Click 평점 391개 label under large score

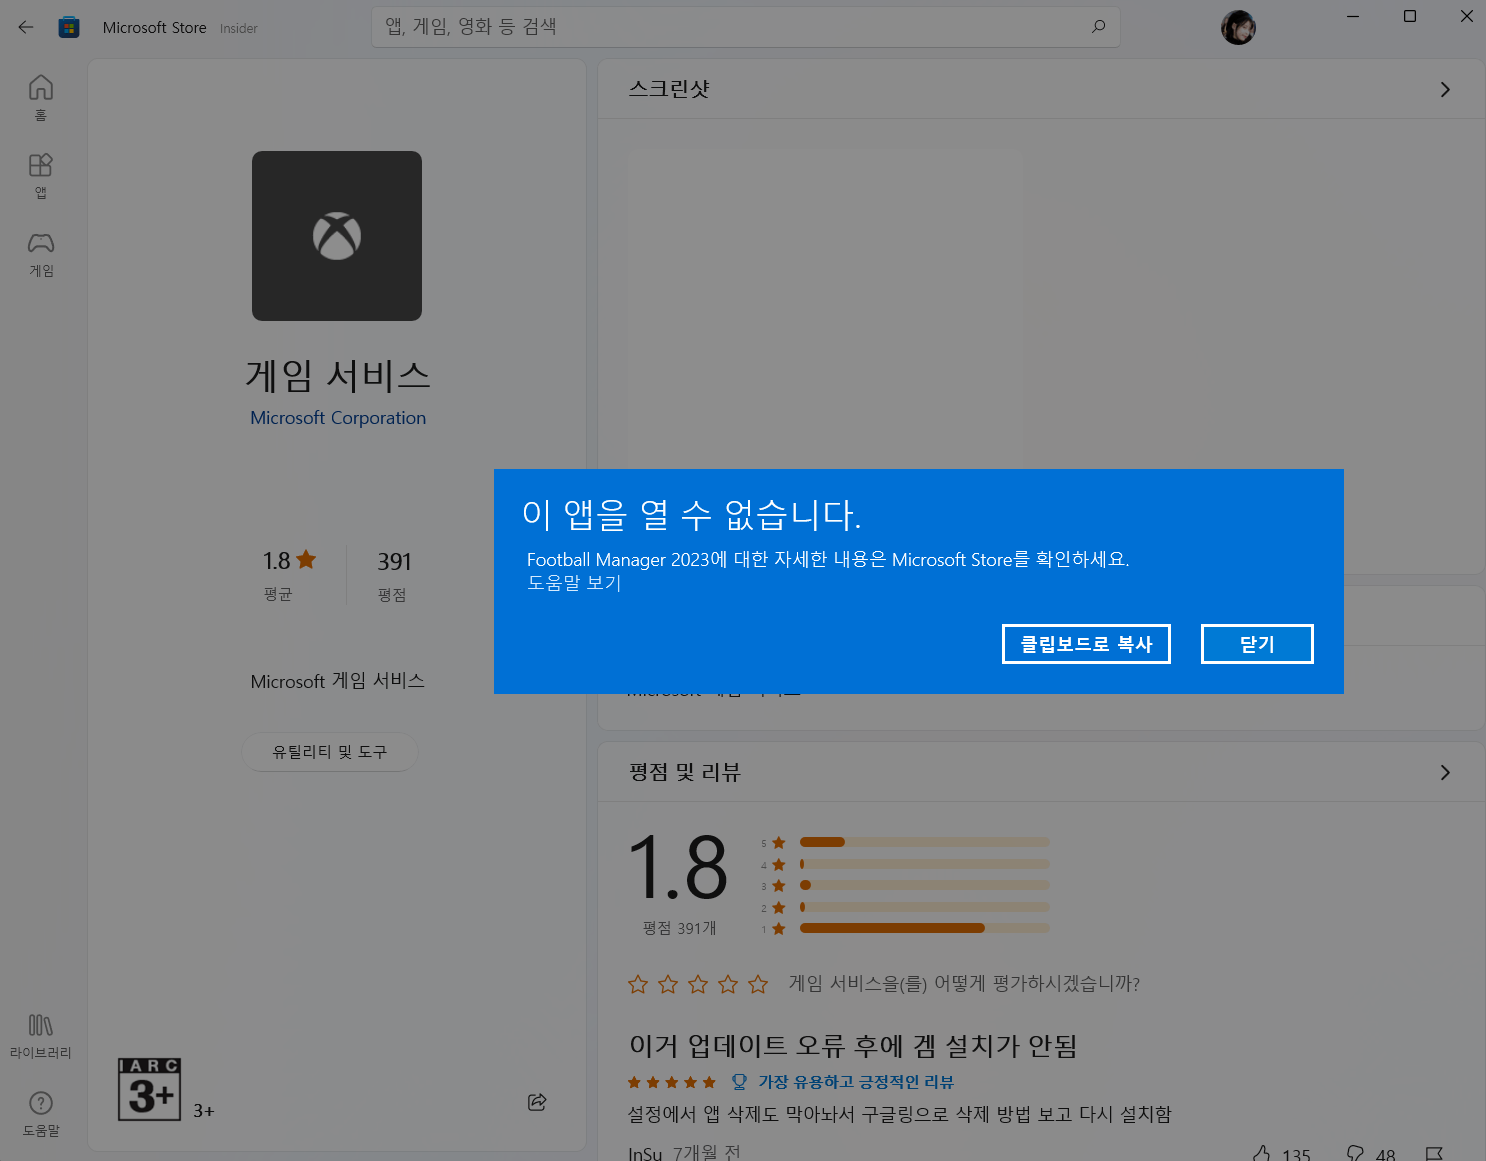coord(680,928)
